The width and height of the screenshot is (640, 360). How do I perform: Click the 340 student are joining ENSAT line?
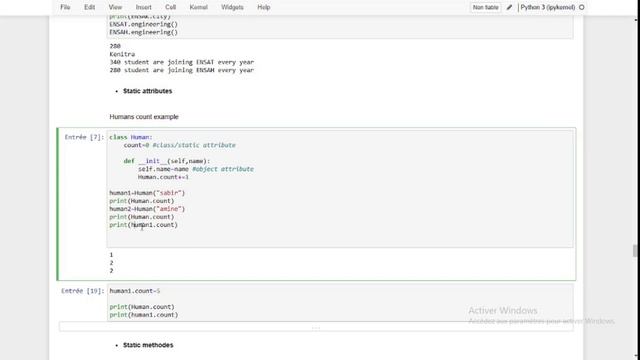click(x=182, y=62)
